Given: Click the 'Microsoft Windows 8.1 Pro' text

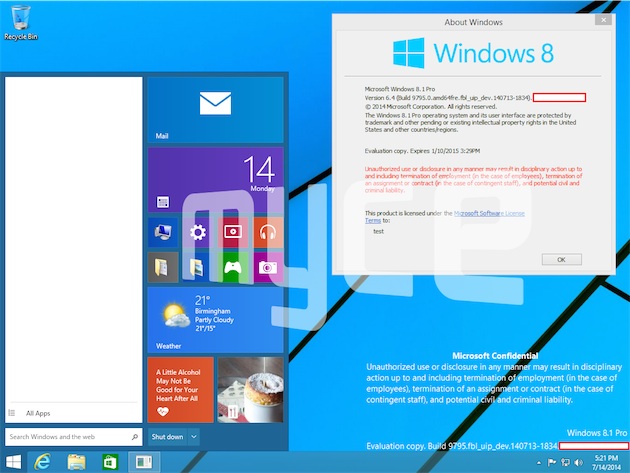Looking at the screenshot, I should (400, 89).
